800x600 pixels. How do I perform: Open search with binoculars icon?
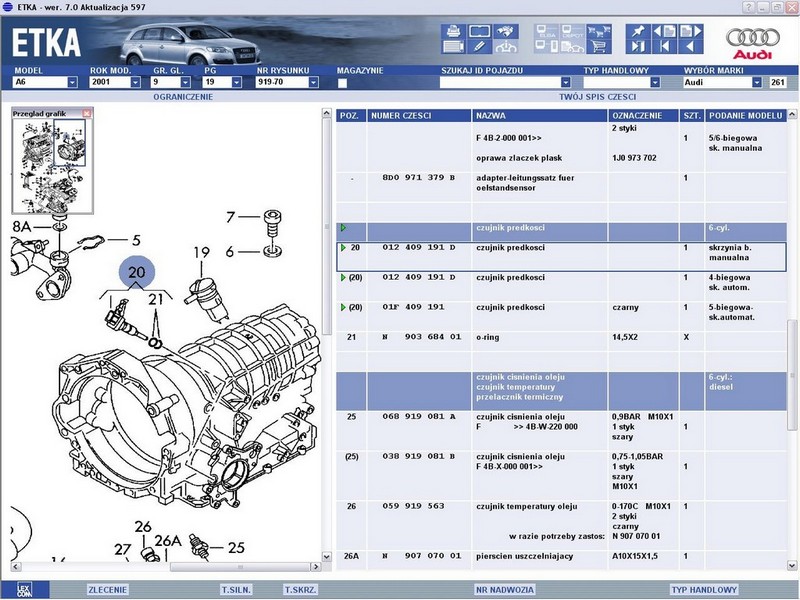[506, 32]
